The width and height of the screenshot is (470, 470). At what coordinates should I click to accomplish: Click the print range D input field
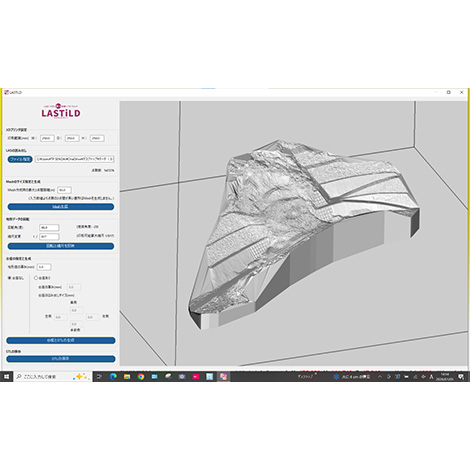72,138
